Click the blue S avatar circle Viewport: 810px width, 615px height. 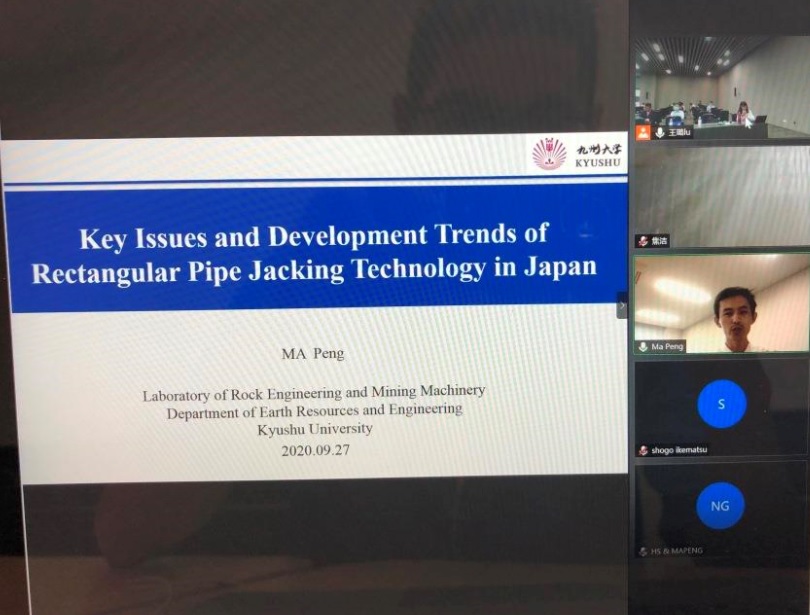721,404
